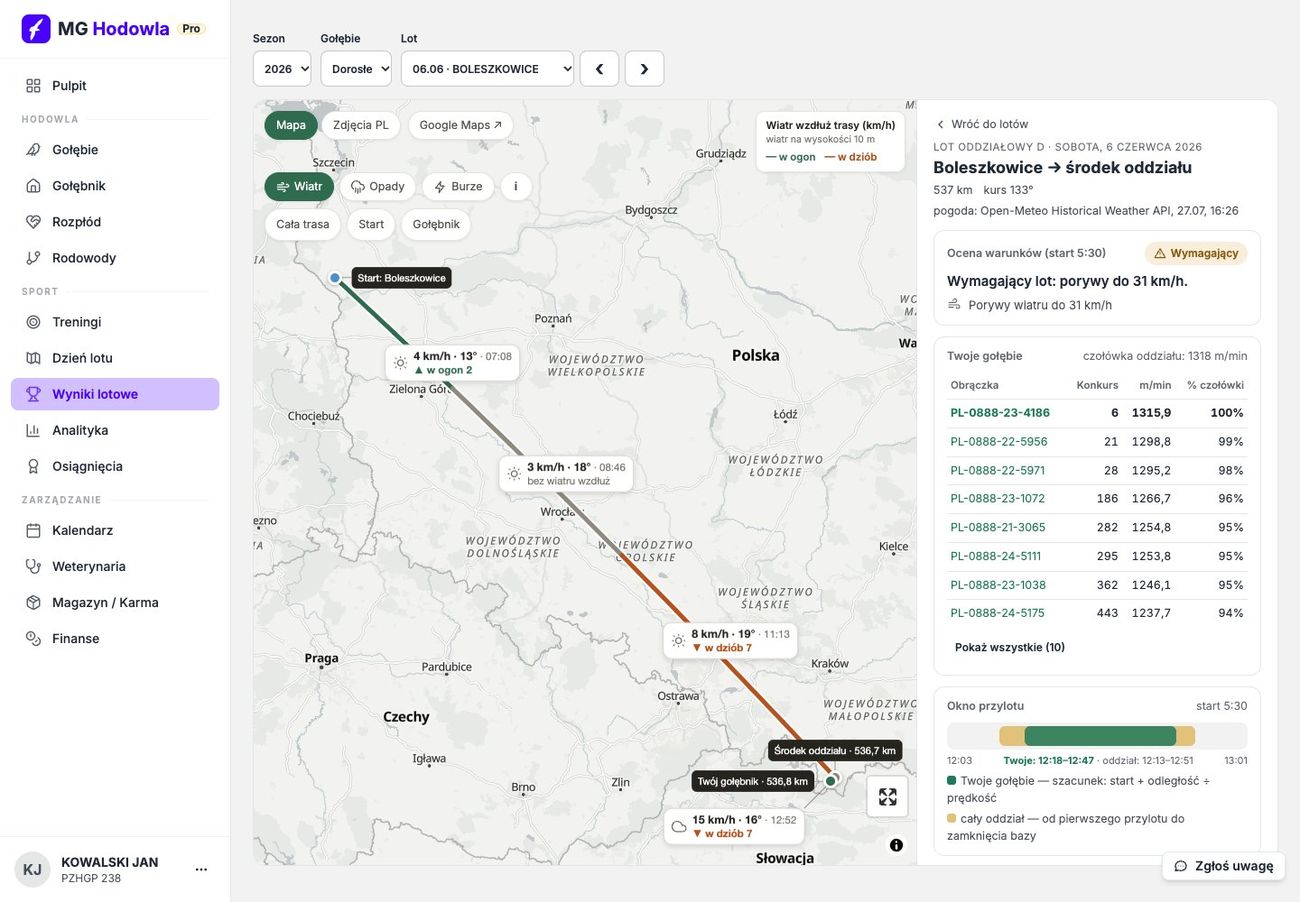Open user menu three dots beside Kowalski Jan
Image resolution: width=1300 pixels, height=902 pixels.
201,869
